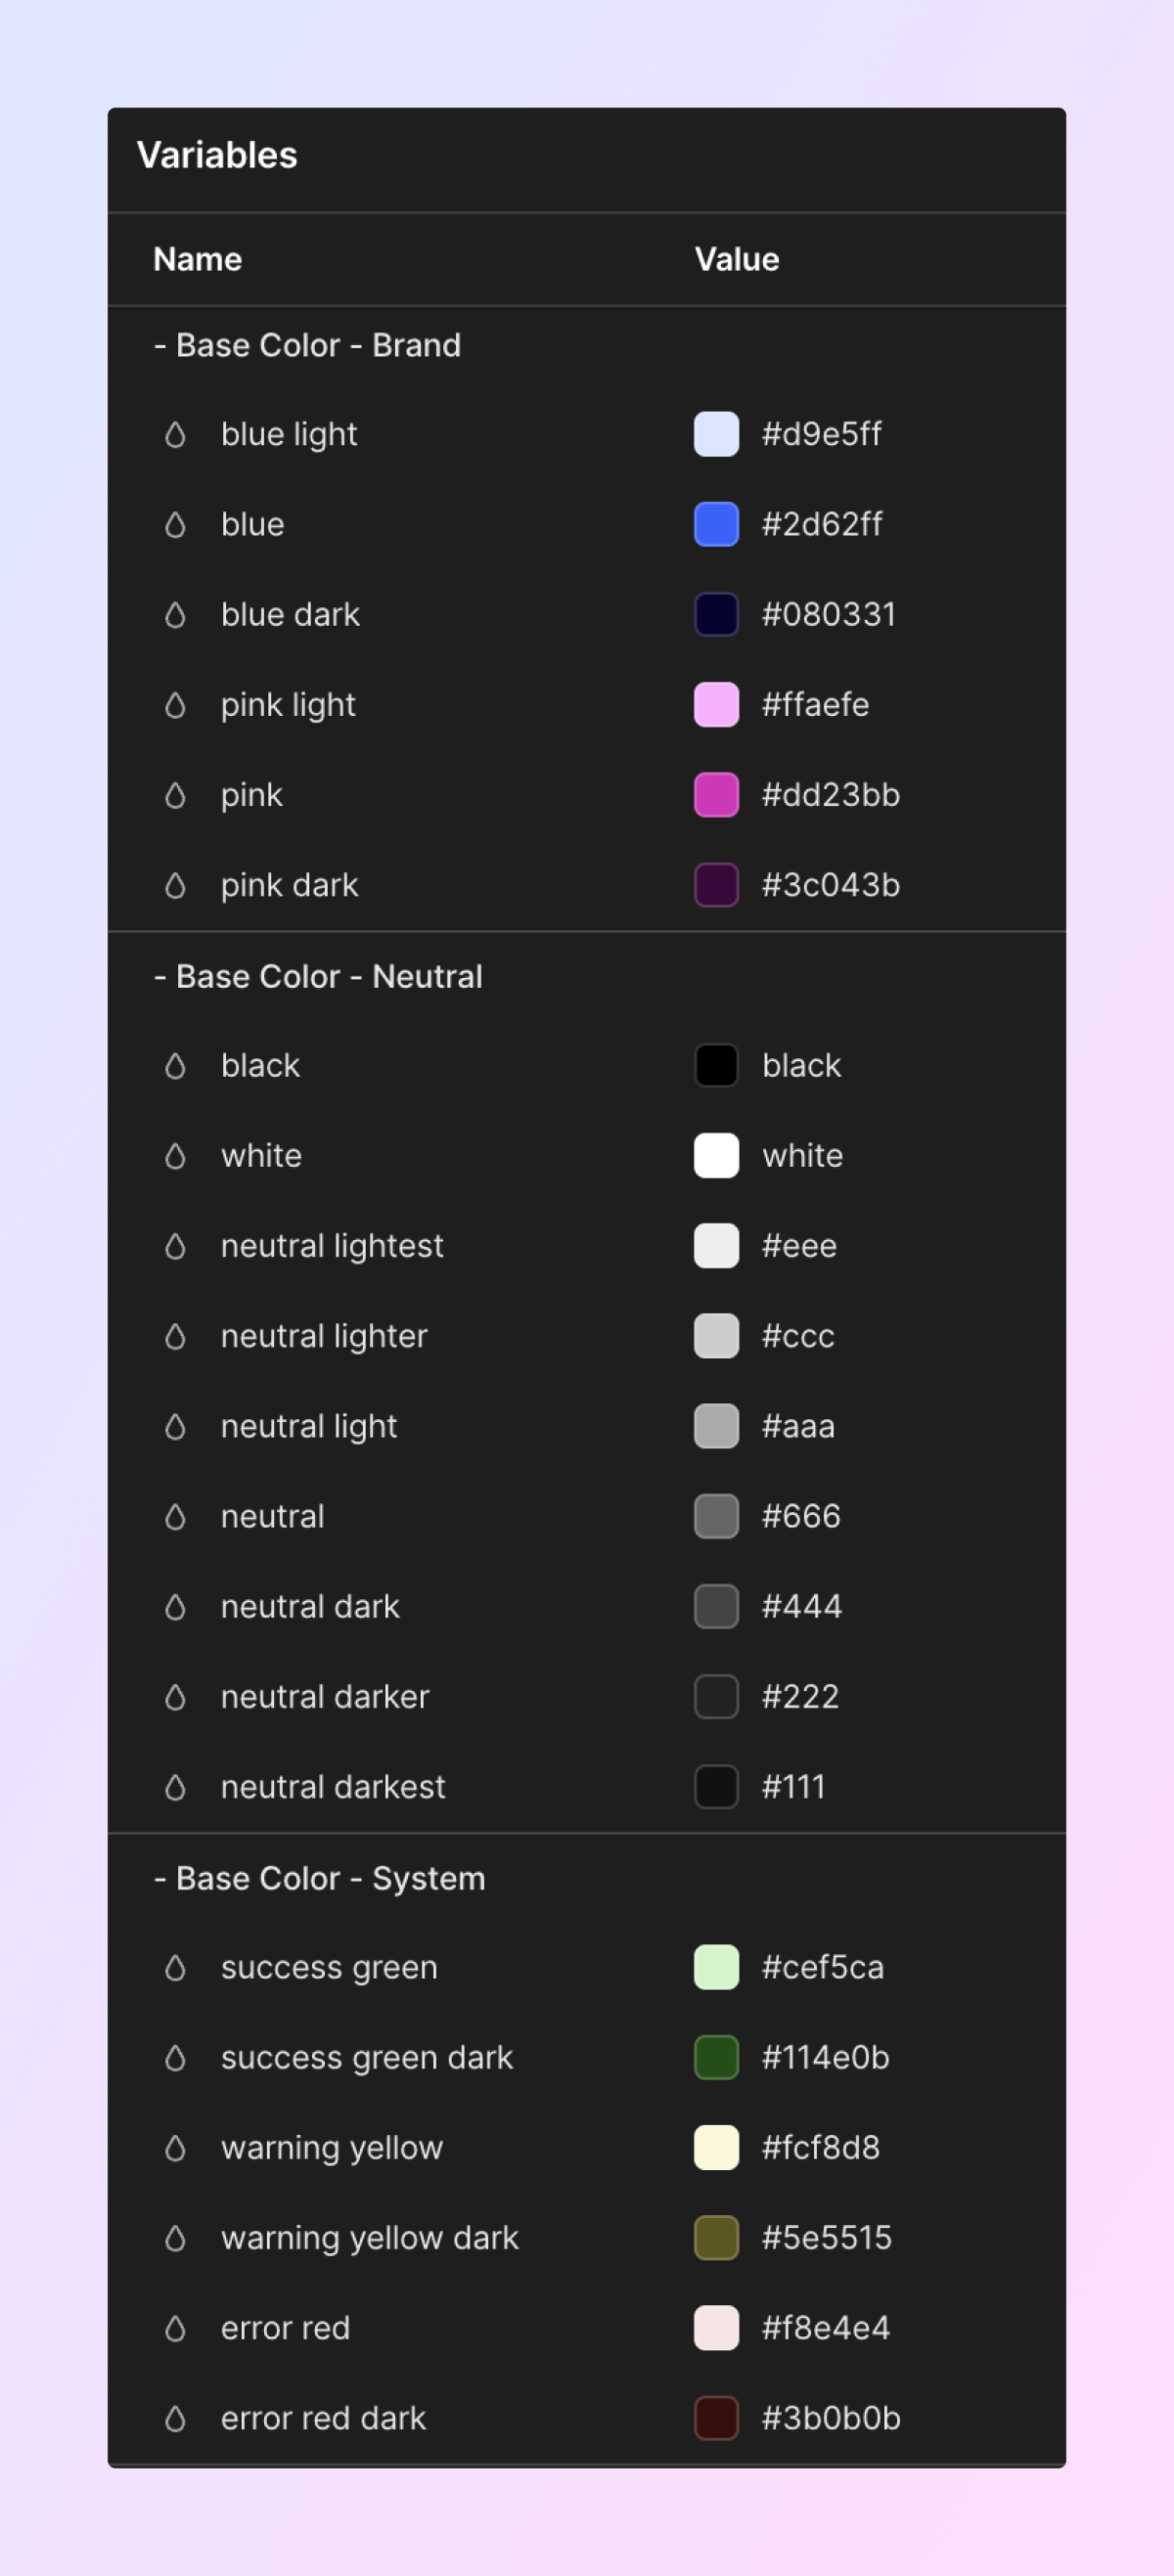Edit the #3b0b0b value text
This screenshot has width=1174, height=2576.
click(831, 2418)
